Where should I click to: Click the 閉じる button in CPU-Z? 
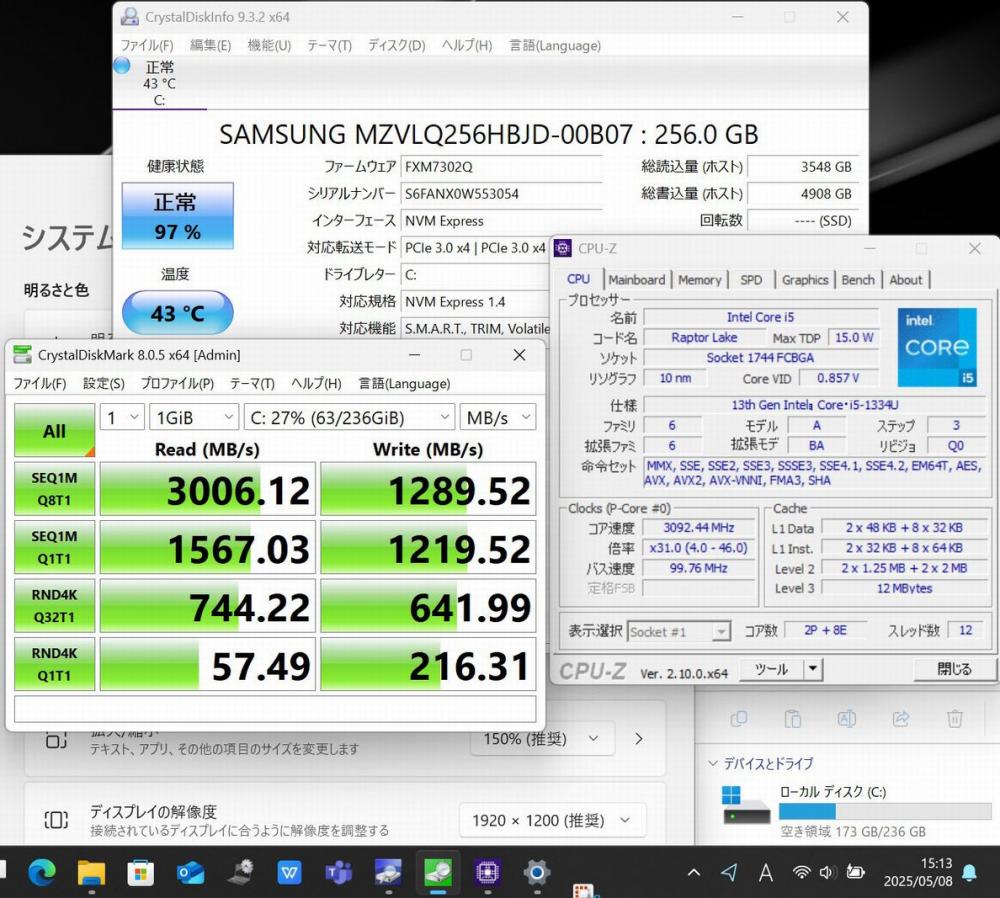coord(954,669)
